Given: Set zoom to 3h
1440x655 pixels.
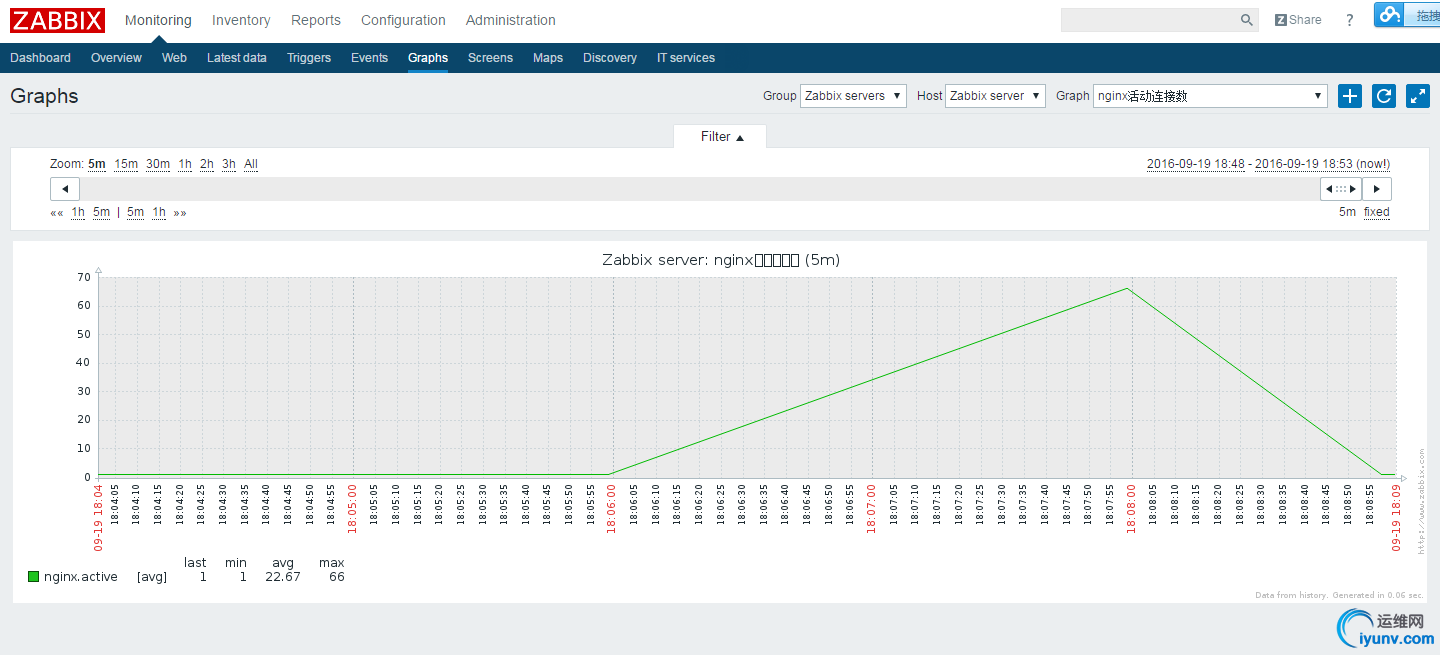Looking at the screenshot, I should (229, 164).
